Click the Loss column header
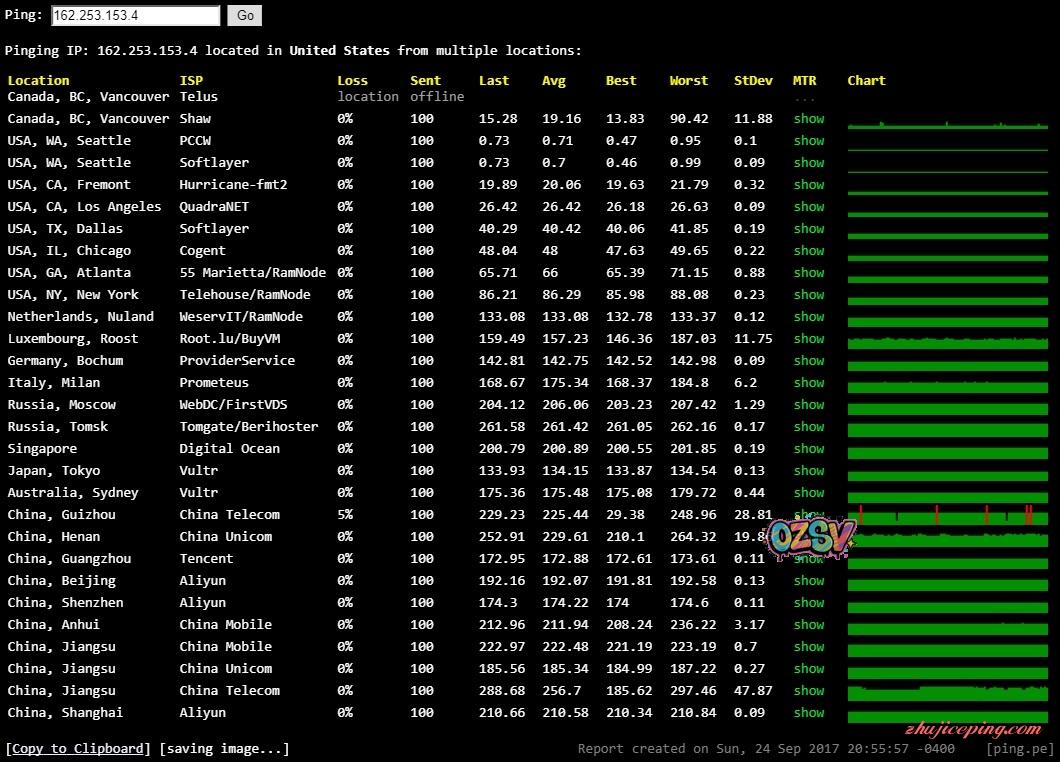Screen dimensions: 1060x762 [352, 81]
